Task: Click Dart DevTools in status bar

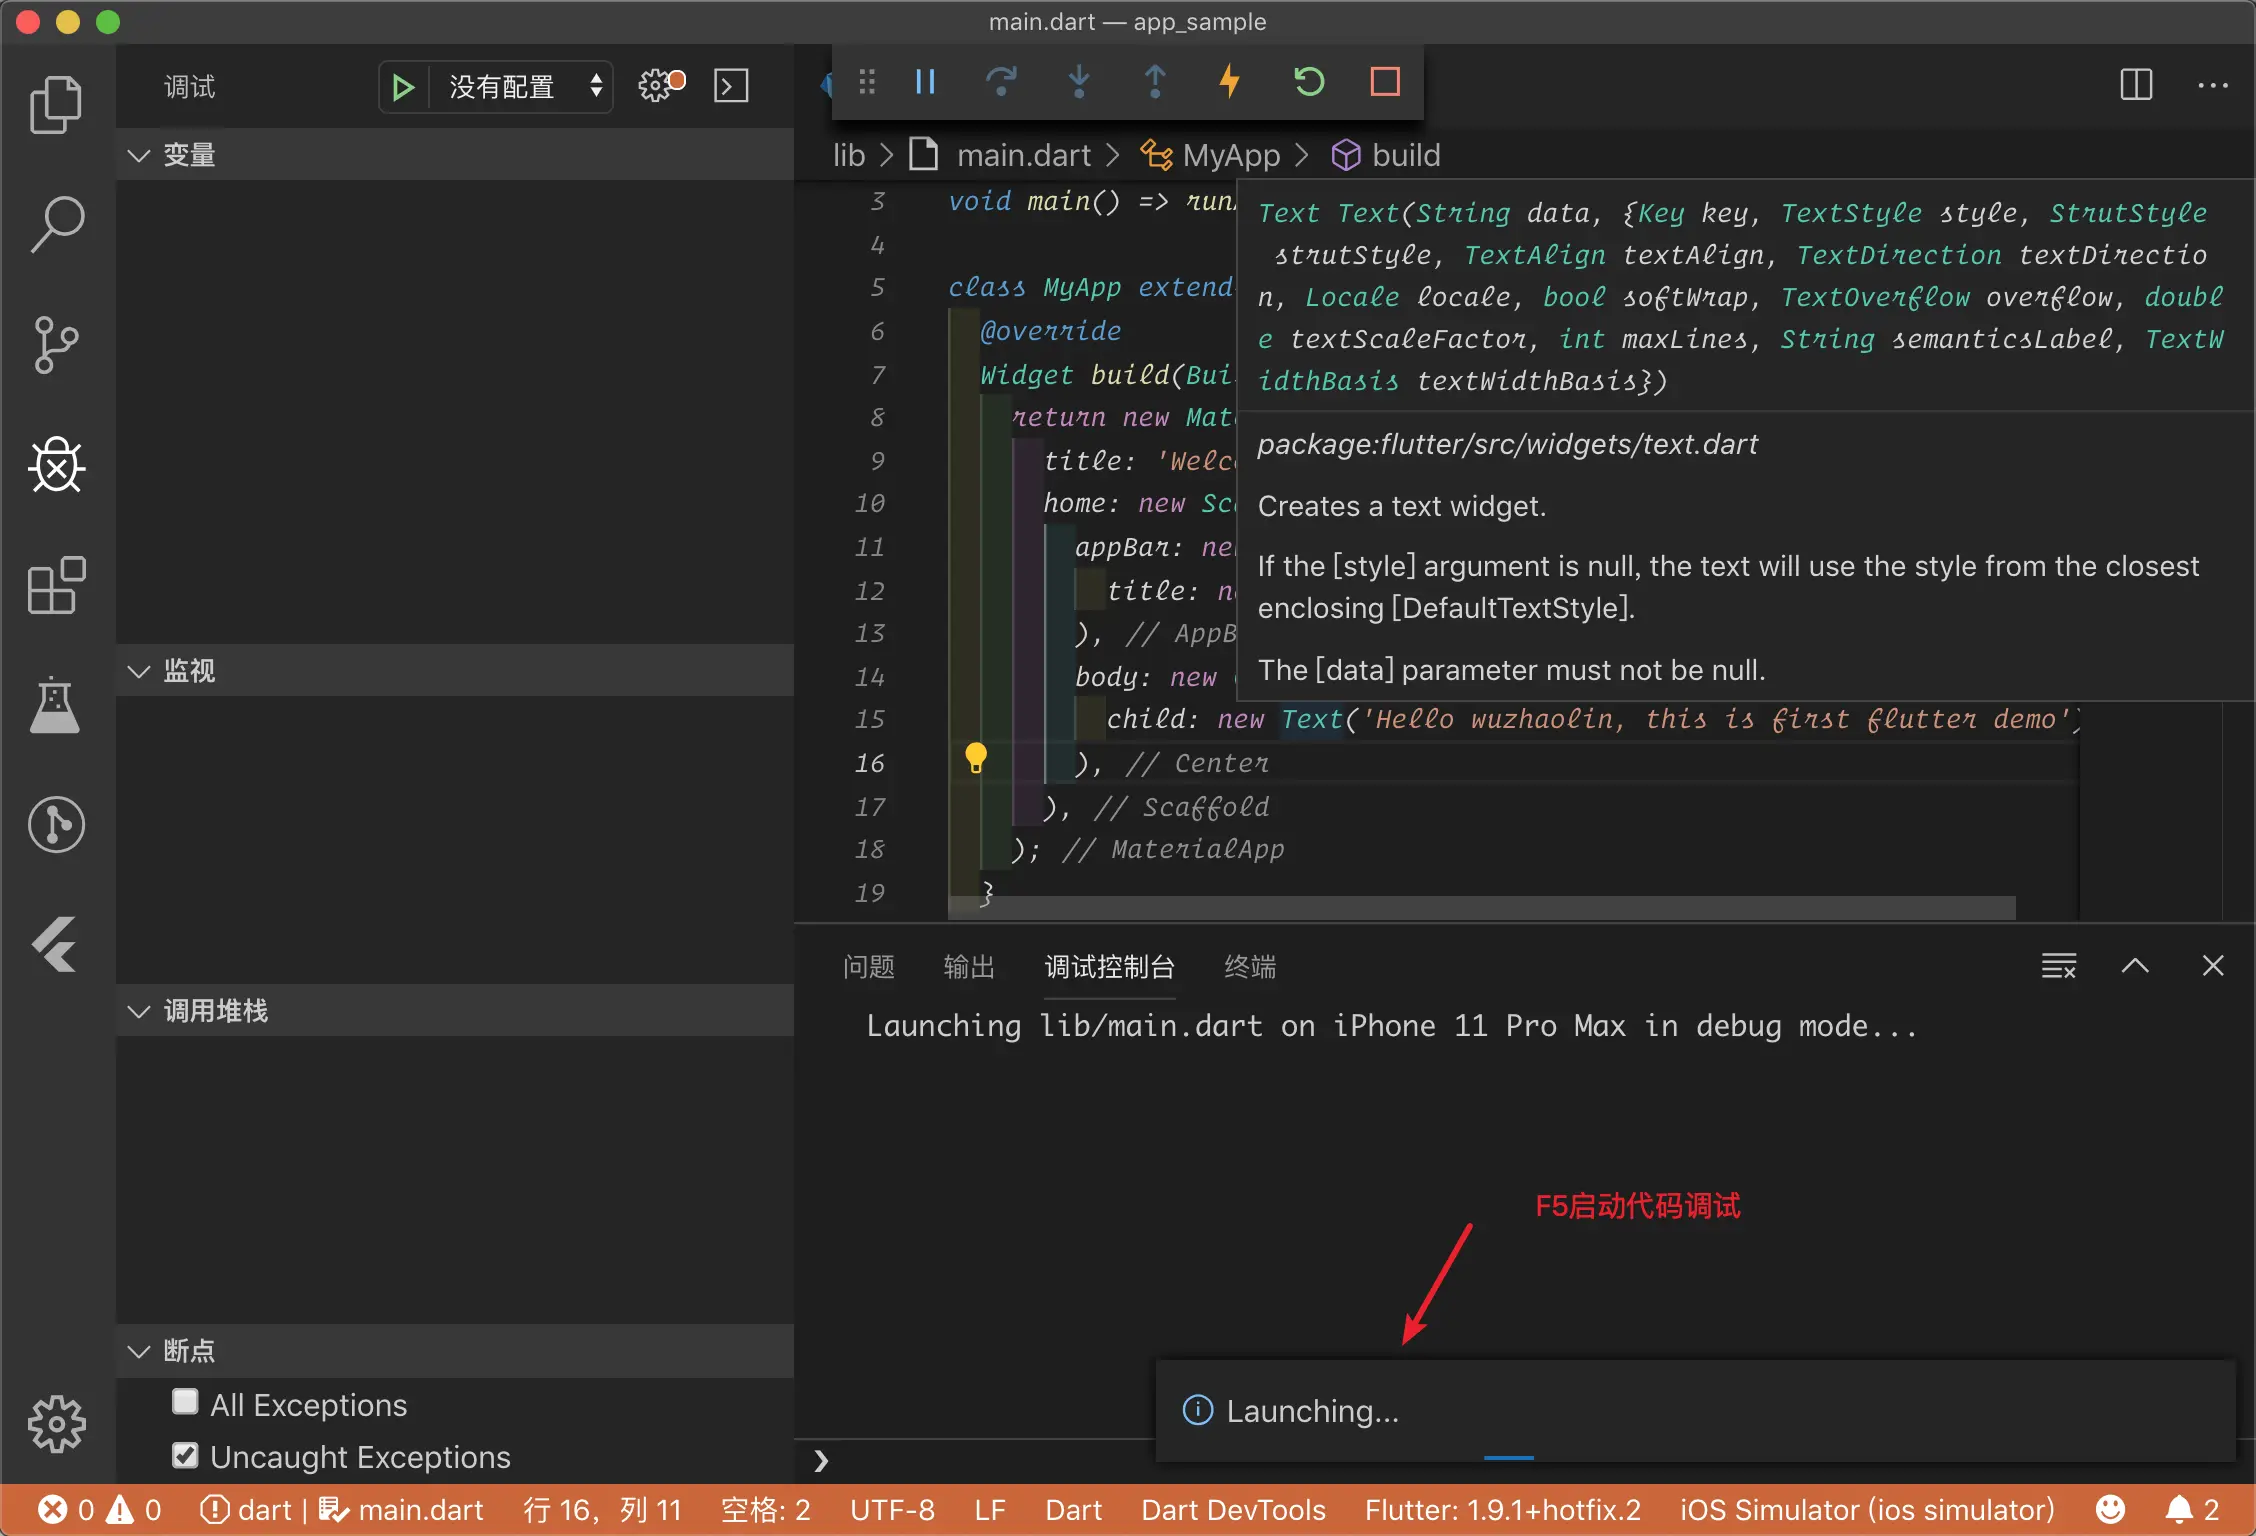Action: [1233, 1510]
